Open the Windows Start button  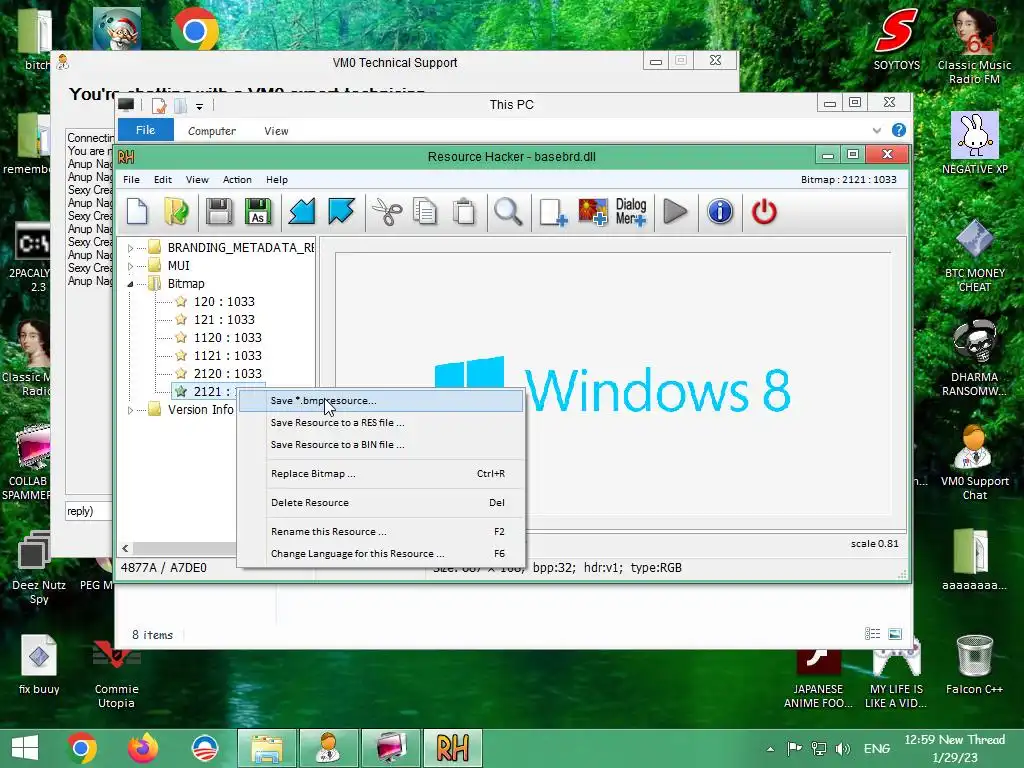tap(25, 748)
